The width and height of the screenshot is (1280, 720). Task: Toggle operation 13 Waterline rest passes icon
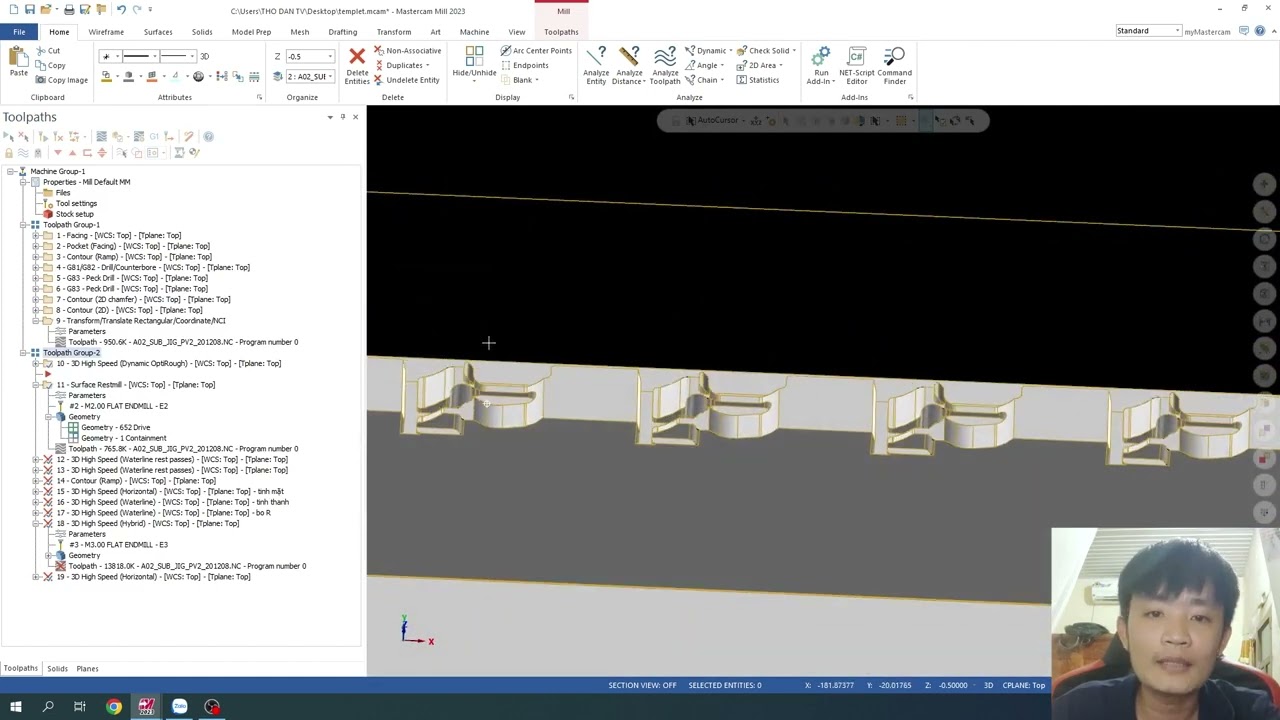pyautogui.click(x=47, y=470)
